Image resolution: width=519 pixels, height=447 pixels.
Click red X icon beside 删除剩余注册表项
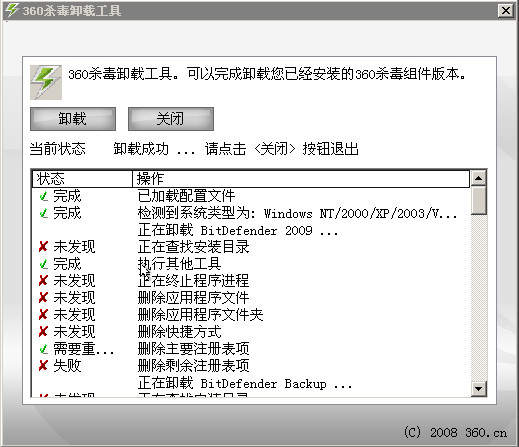(43, 366)
